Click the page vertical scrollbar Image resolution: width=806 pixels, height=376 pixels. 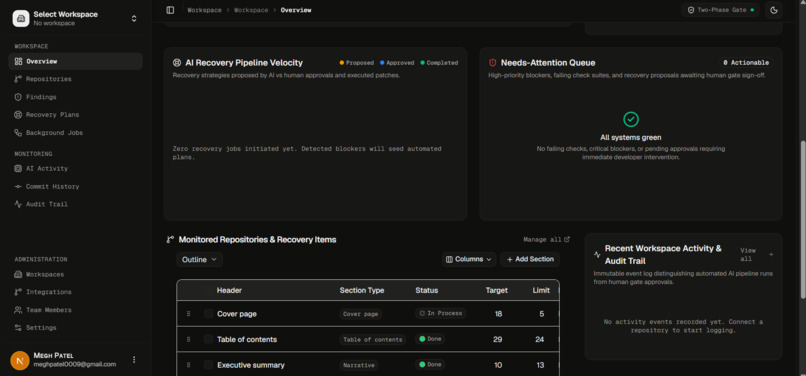pyautogui.click(x=803, y=219)
